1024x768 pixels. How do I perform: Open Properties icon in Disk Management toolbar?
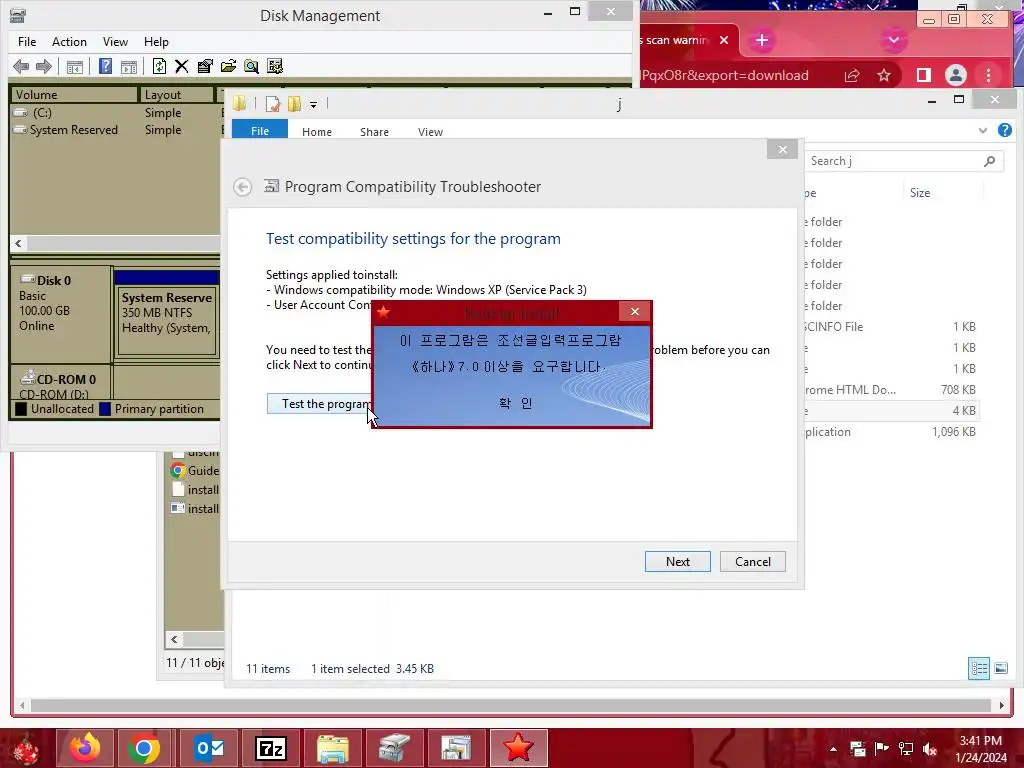[205, 66]
